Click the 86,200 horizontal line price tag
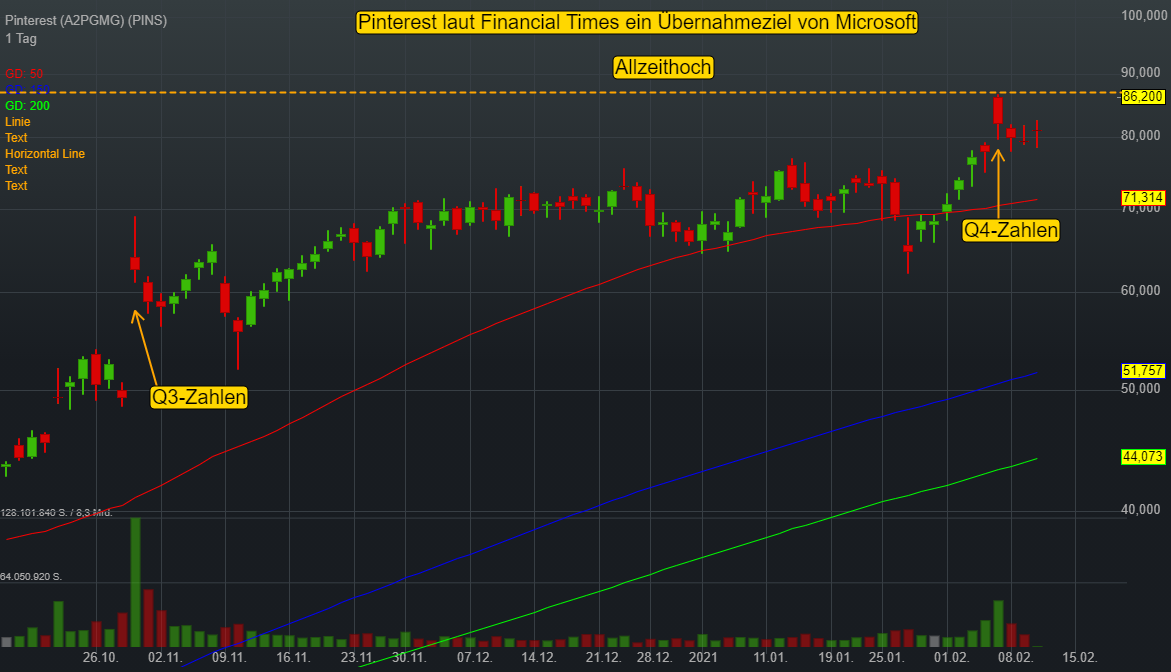 click(x=1143, y=97)
